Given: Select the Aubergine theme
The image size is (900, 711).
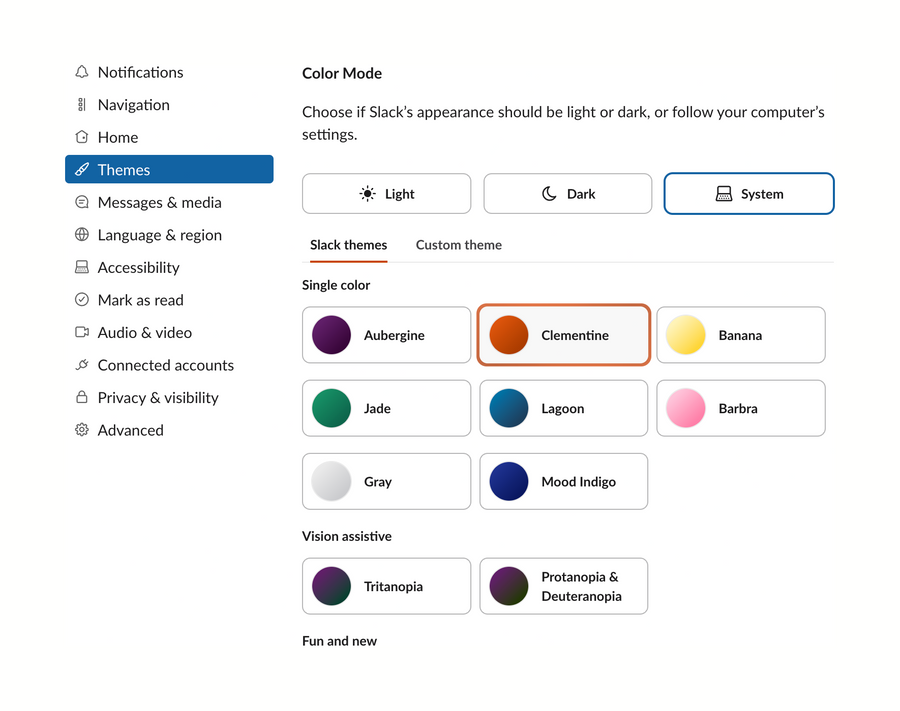Looking at the screenshot, I should pos(386,335).
